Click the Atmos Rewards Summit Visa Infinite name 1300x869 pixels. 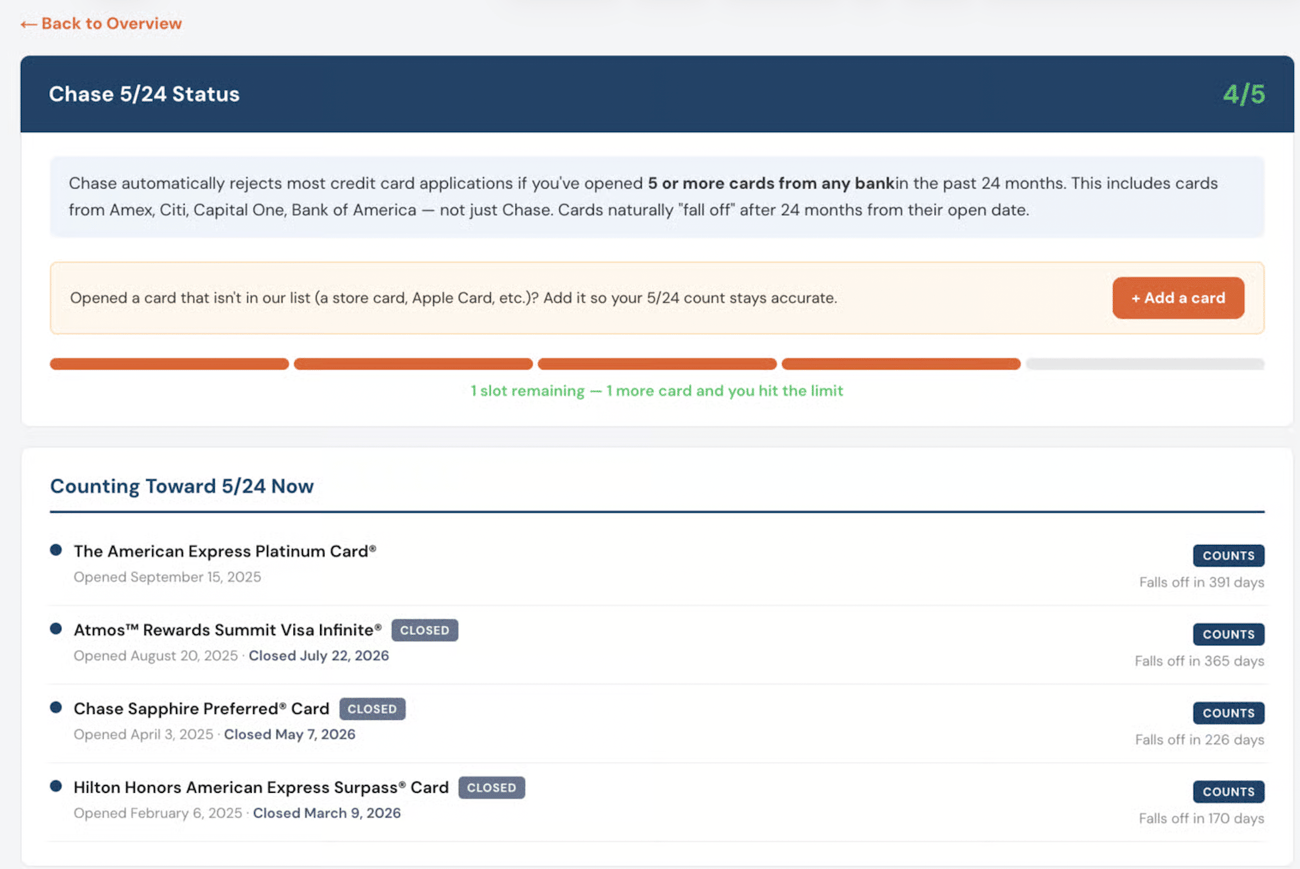(x=228, y=630)
